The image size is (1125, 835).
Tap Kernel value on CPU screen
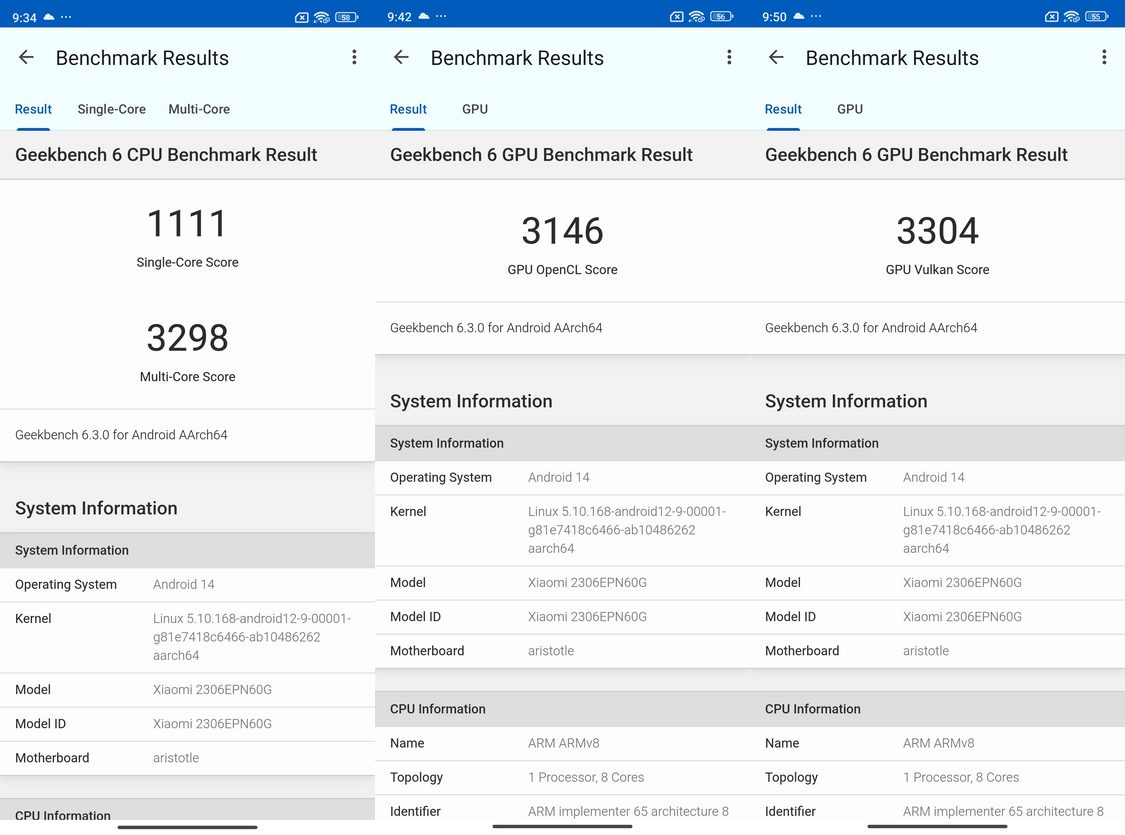pos(252,637)
